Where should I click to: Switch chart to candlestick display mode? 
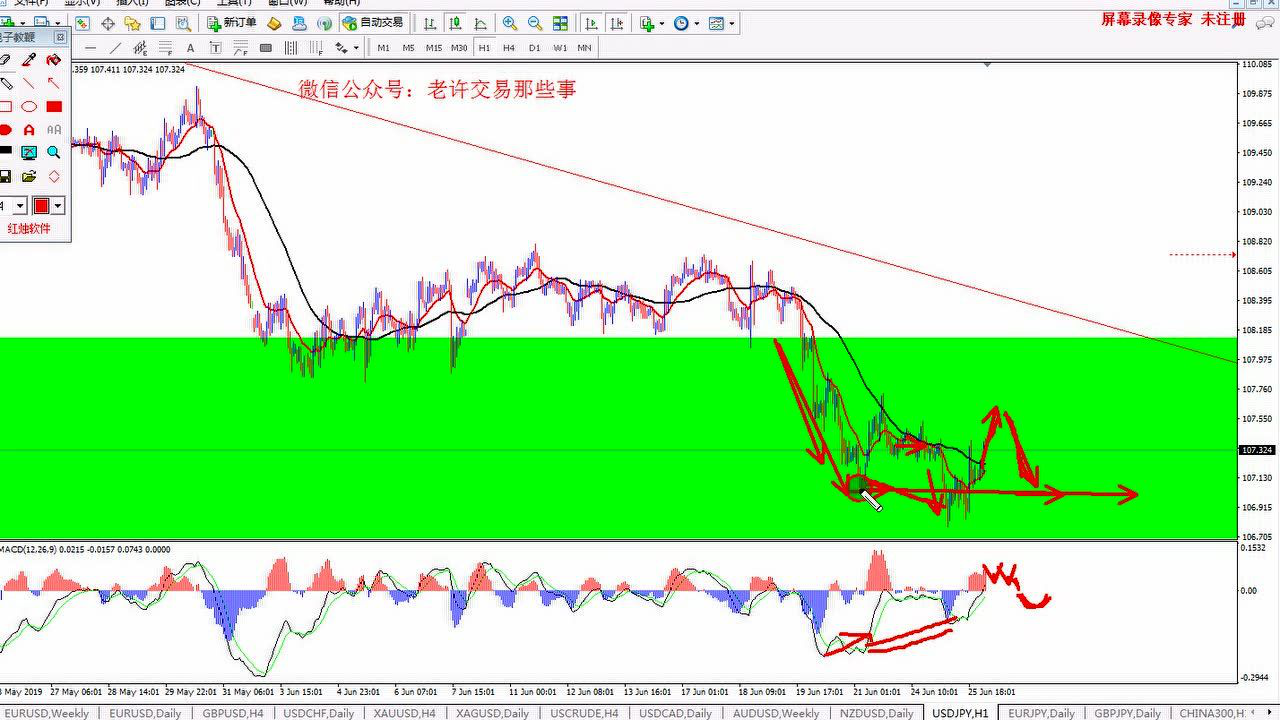pyautogui.click(x=456, y=23)
